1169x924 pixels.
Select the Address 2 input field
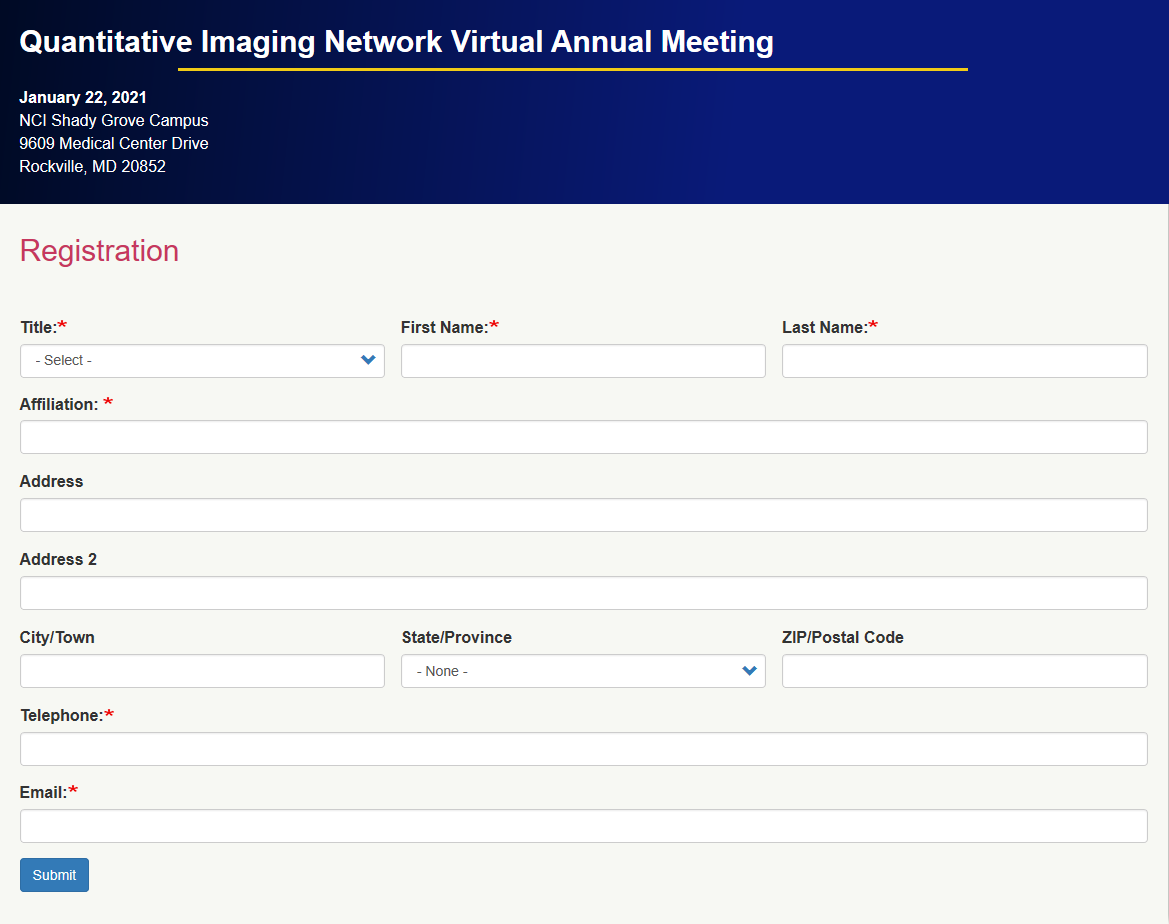tap(583, 593)
